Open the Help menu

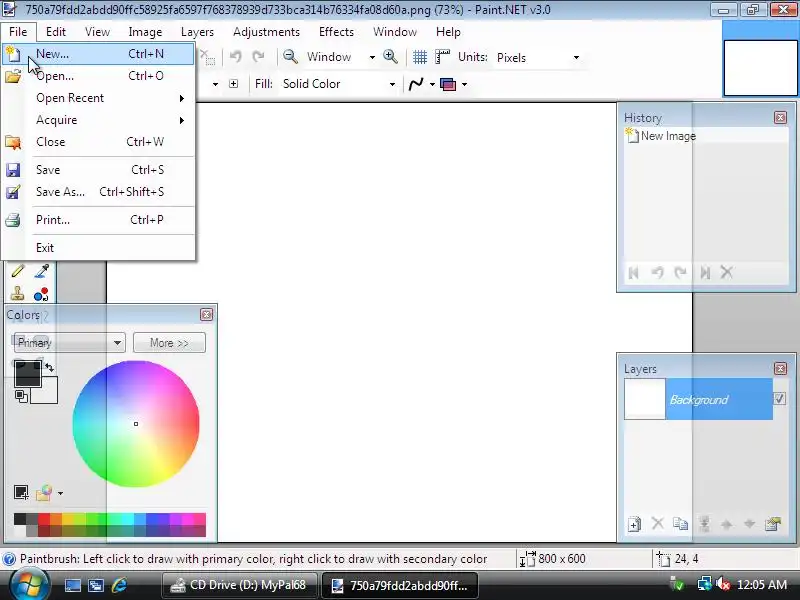[x=448, y=32]
